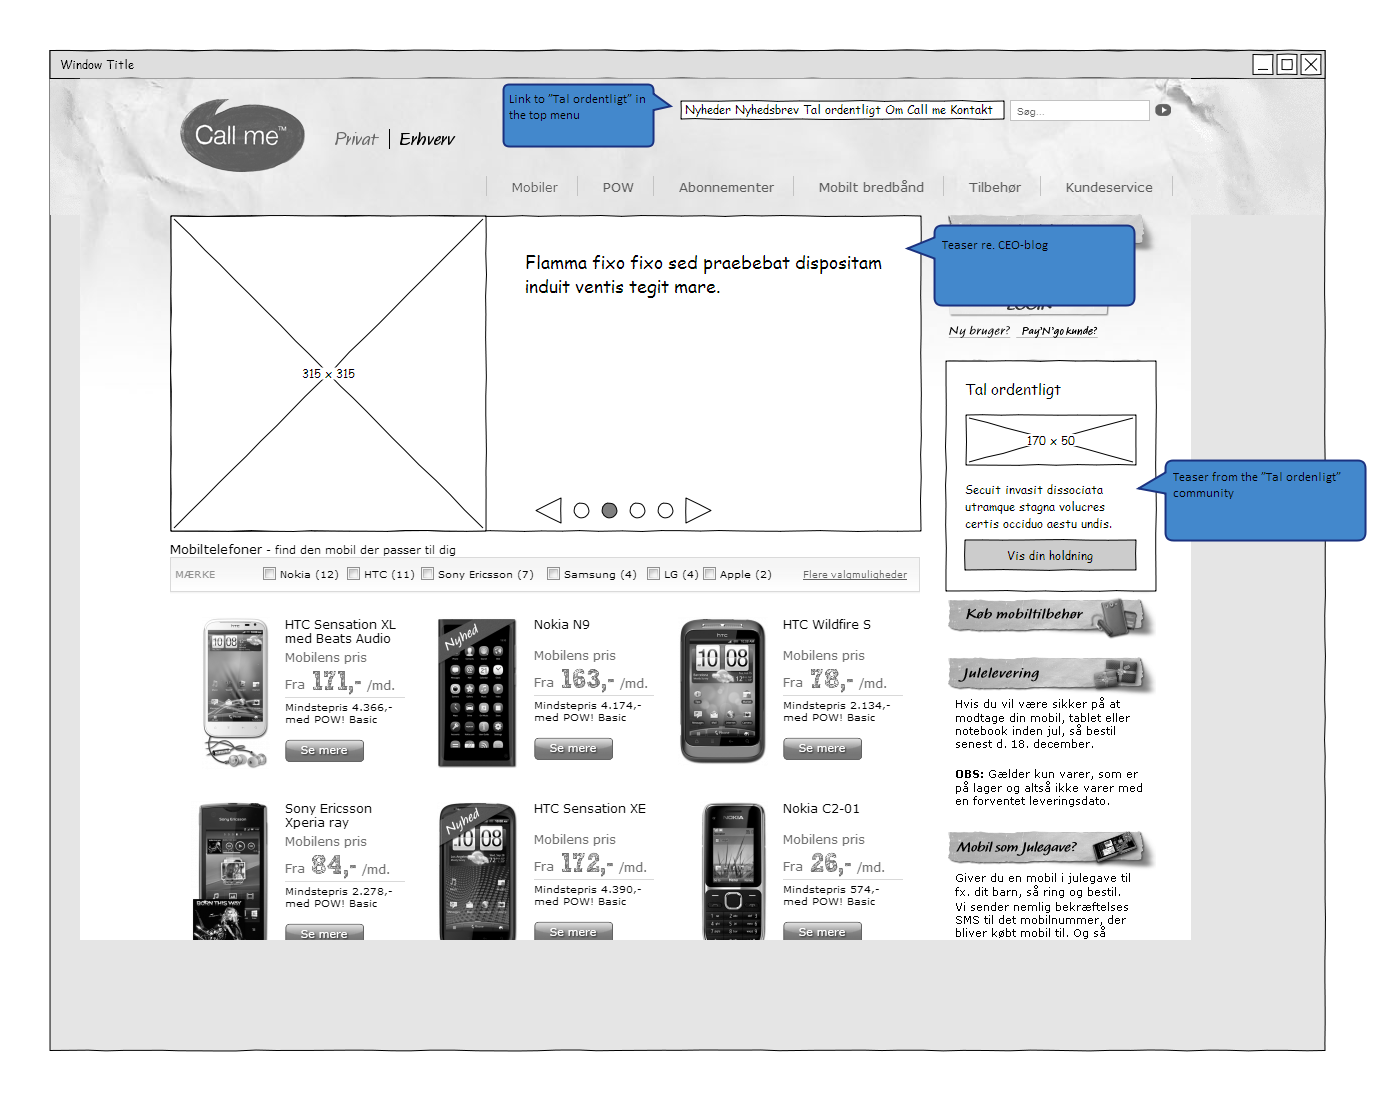
Task: Click the Tal ordentligt box heading
Action: (1012, 390)
